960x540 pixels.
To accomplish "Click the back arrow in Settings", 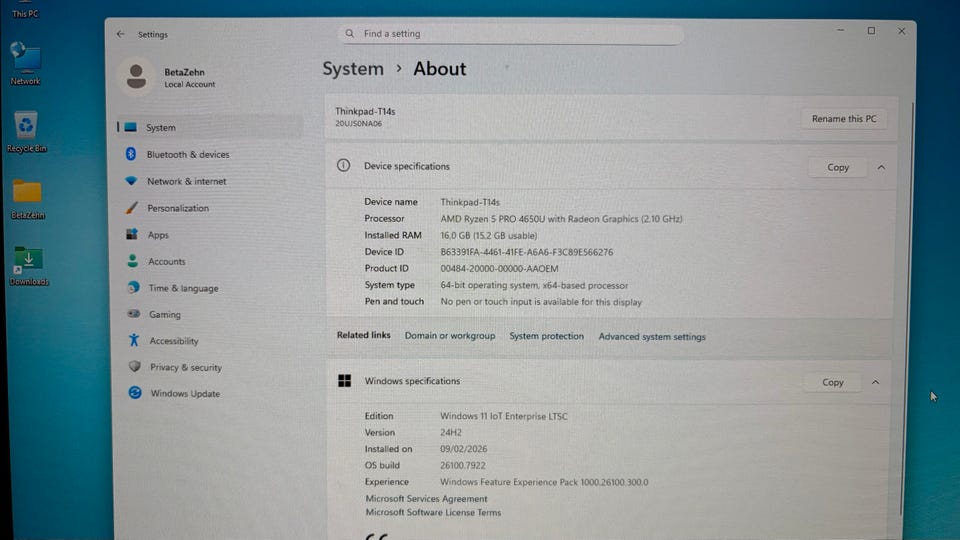I will (121, 34).
